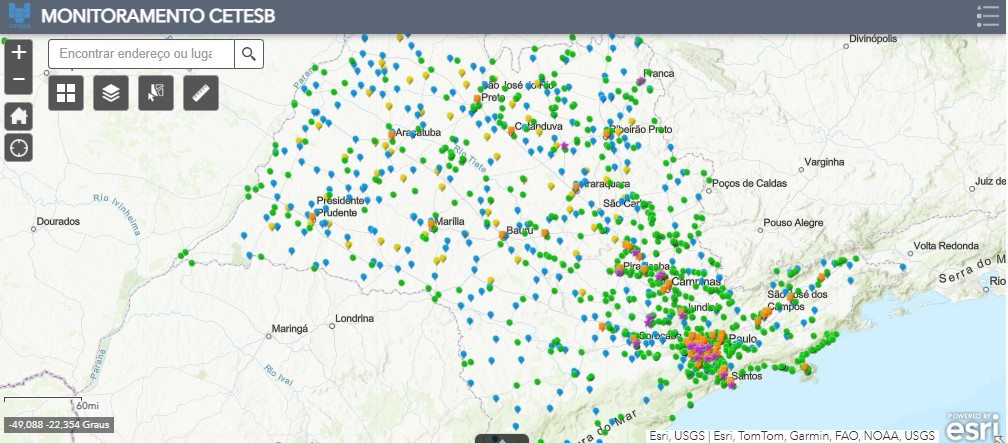The height and width of the screenshot is (443, 1008).
Task: Focus the 'Encontrar endereço ou lugar' search box
Action: 142,54
